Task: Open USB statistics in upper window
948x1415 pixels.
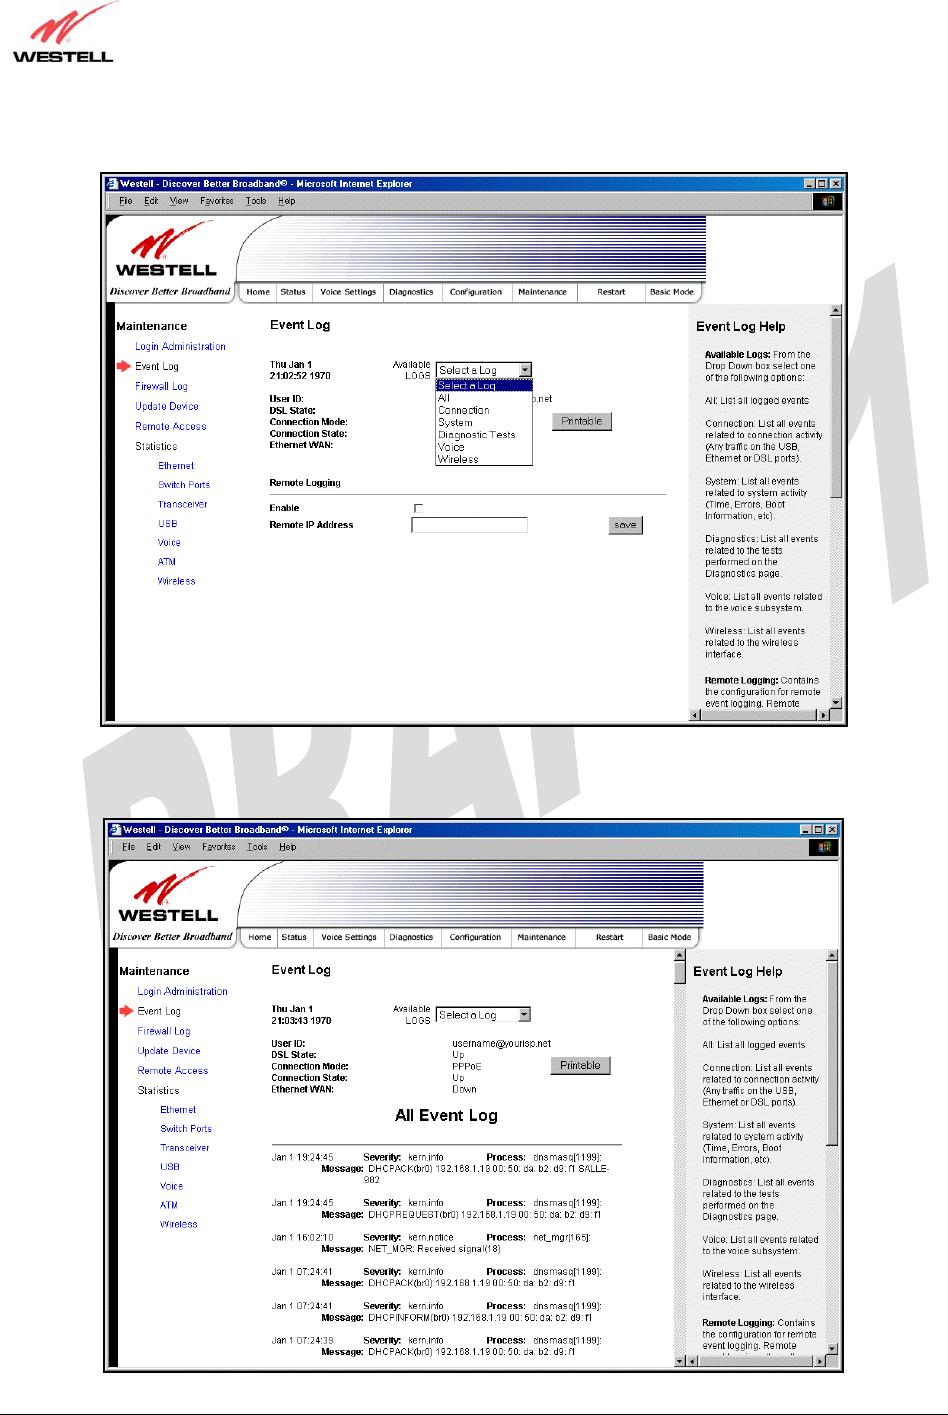Action: click(167, 524)
